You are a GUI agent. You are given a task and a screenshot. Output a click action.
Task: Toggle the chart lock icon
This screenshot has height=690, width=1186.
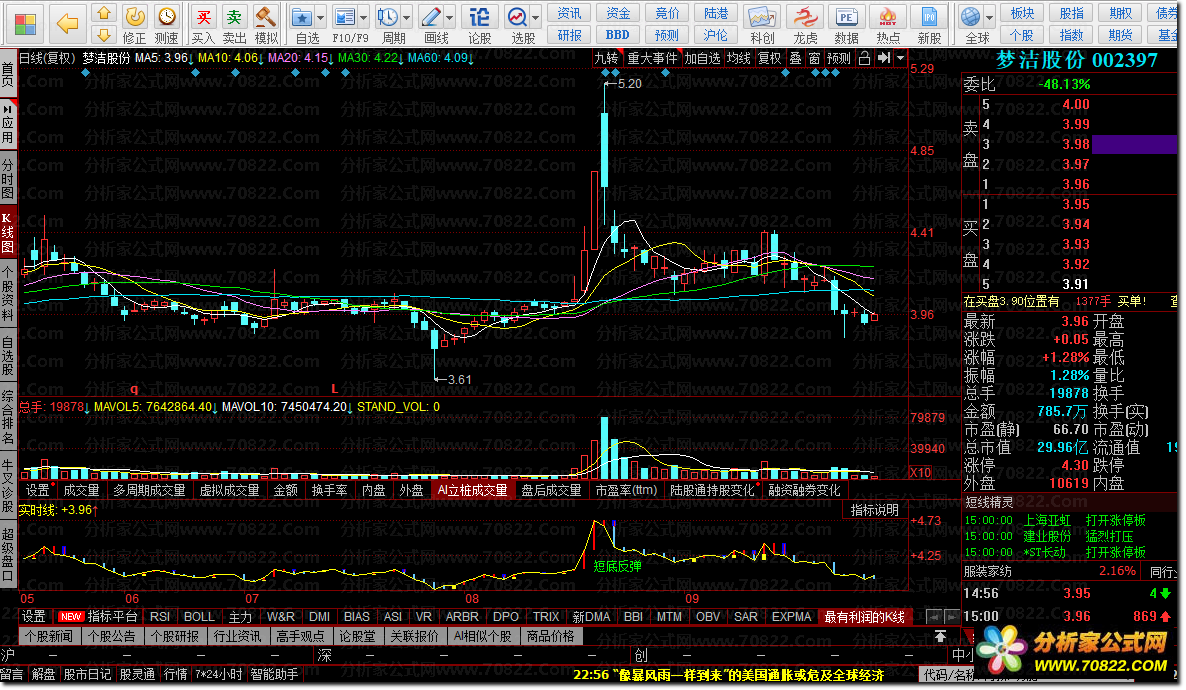[865, 58]
